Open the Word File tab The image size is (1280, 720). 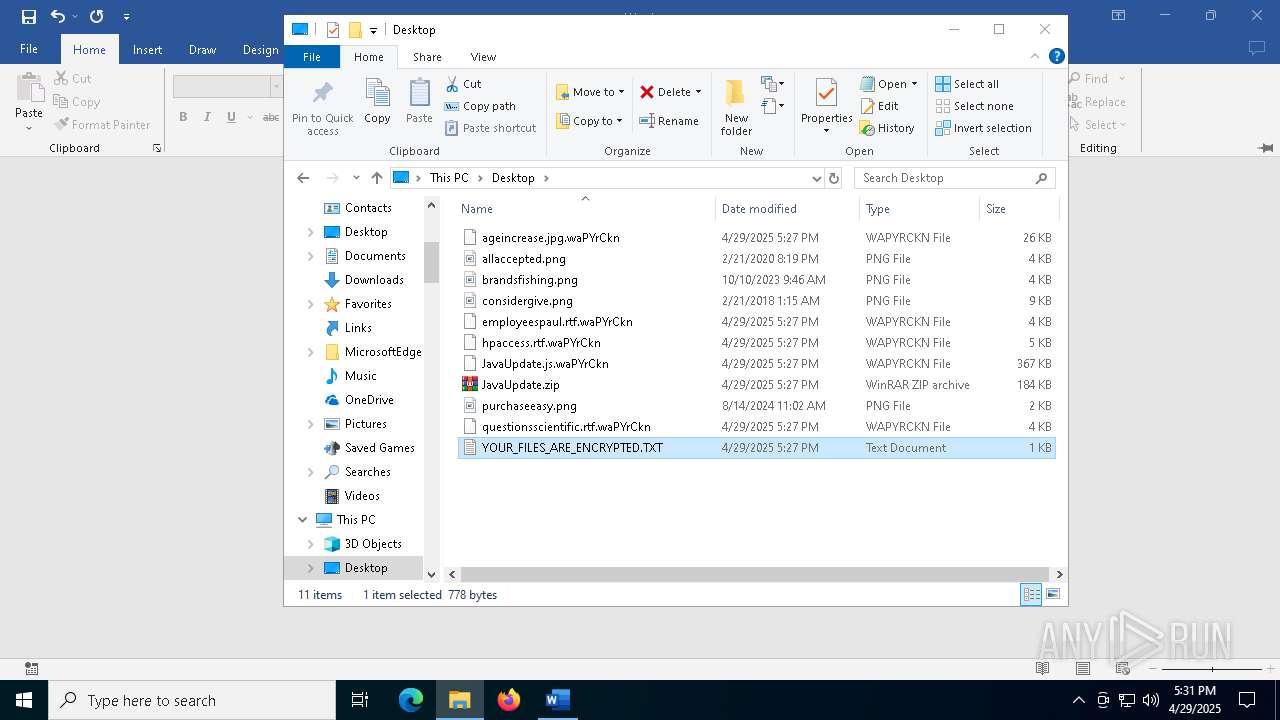point(29,49)
